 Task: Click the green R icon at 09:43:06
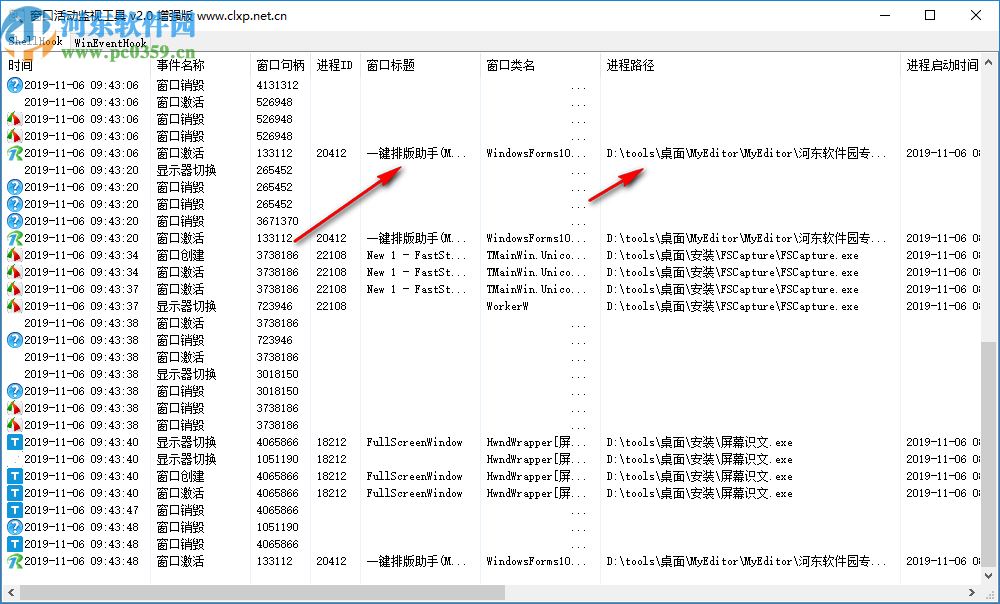14,153
